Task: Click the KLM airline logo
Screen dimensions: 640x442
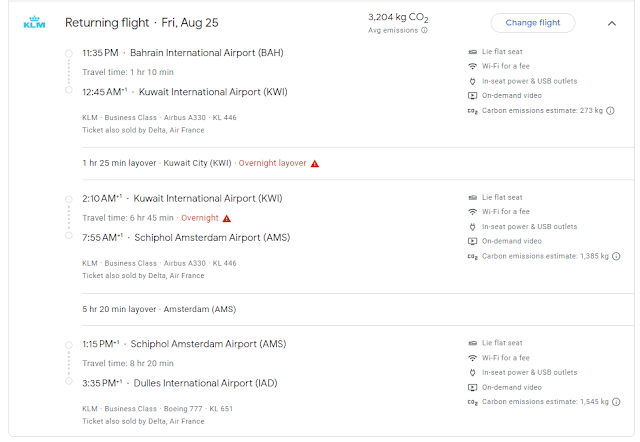Action: tap(34, 22)
